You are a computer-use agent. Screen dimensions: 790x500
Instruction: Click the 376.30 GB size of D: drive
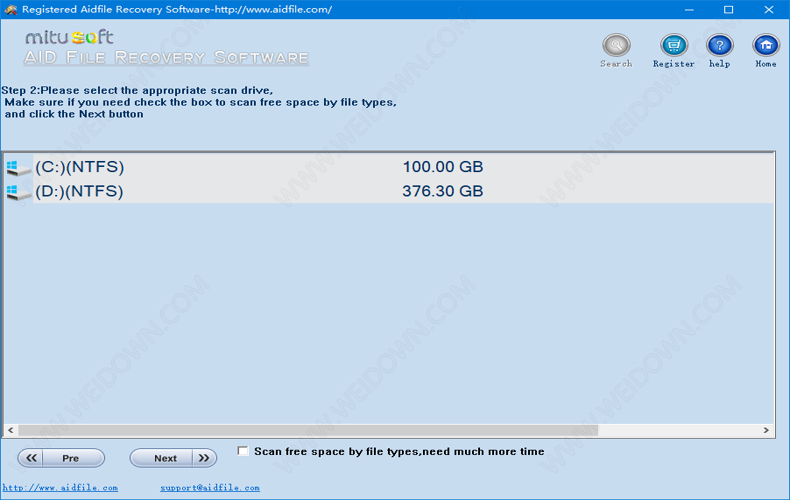point(442,192)
